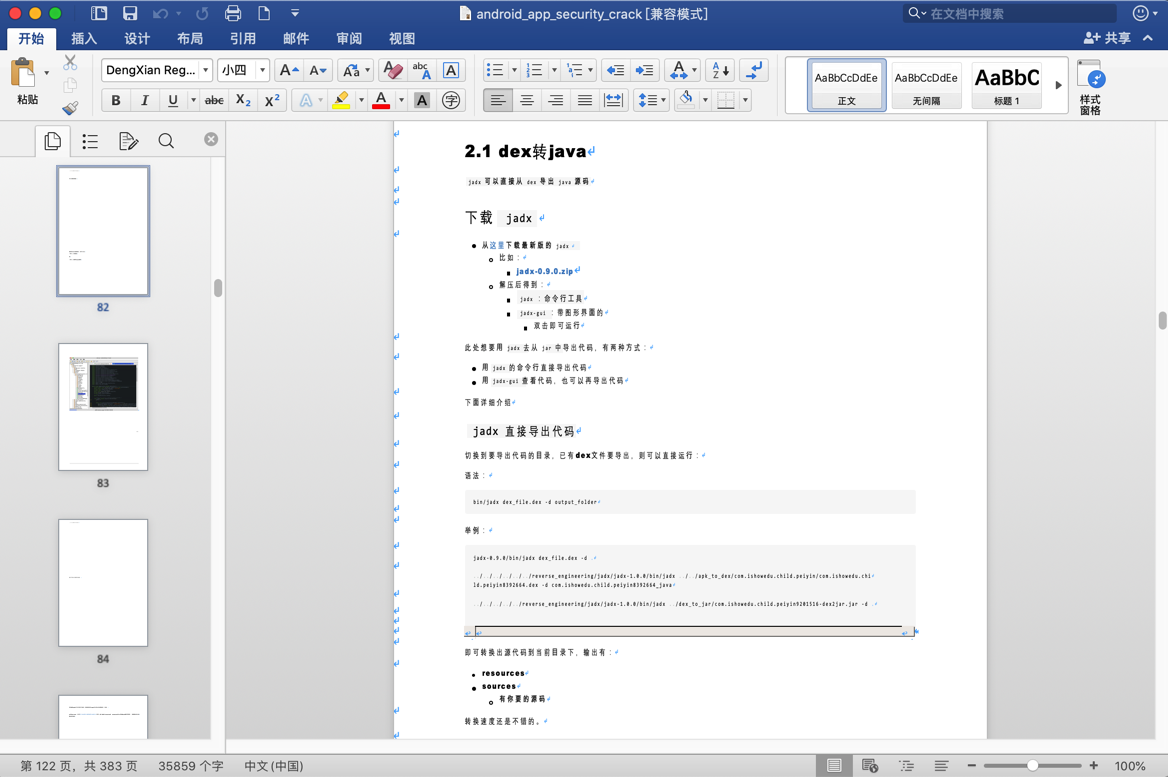
Task: Select the Format Painter brush
Action: coord(70,109)
